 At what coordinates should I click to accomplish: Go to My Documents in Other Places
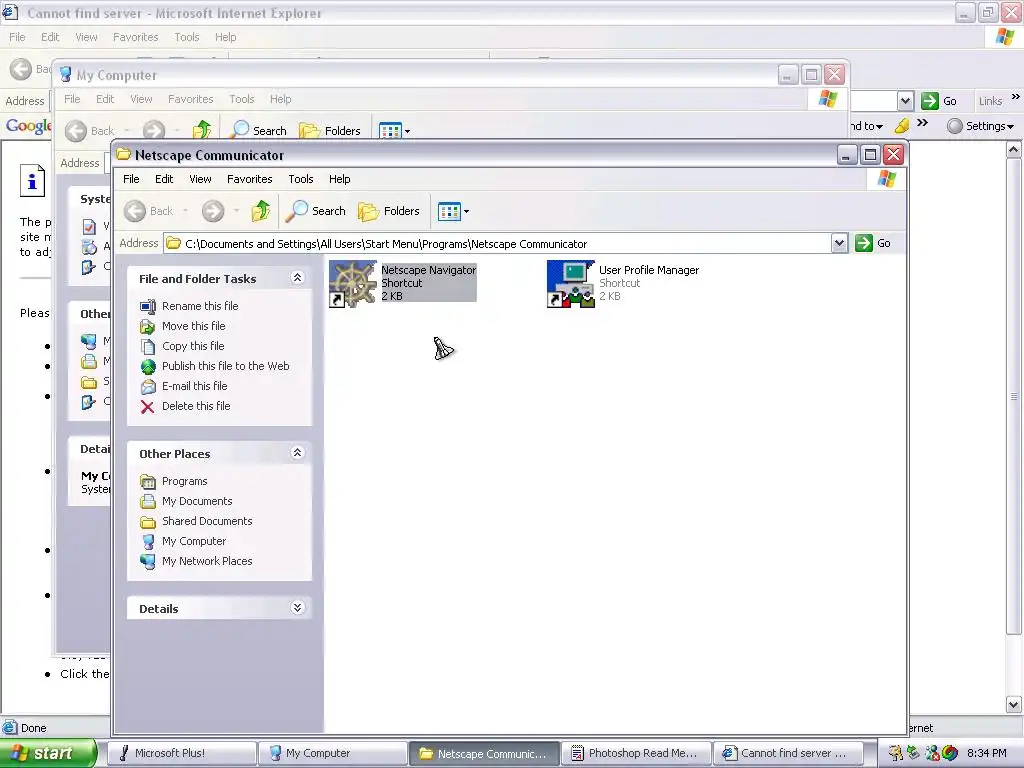(197, 501)
